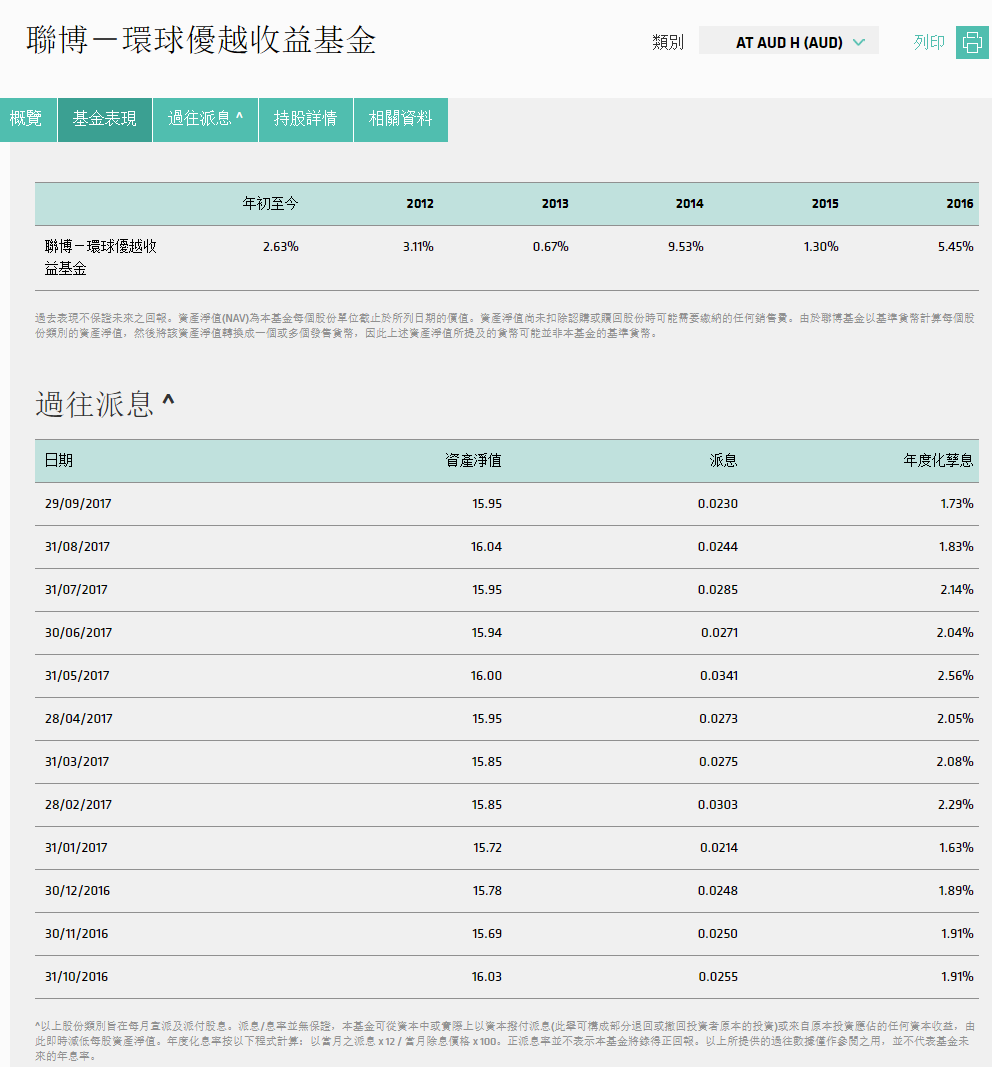Click dividend value 0.0303

click(x=718, y=804)
